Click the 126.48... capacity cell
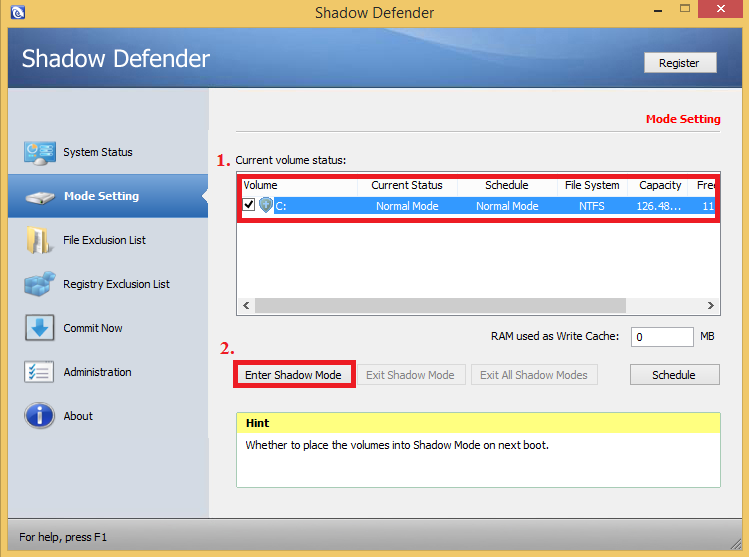This screenshot has width=752, height=560. (659, 206)
